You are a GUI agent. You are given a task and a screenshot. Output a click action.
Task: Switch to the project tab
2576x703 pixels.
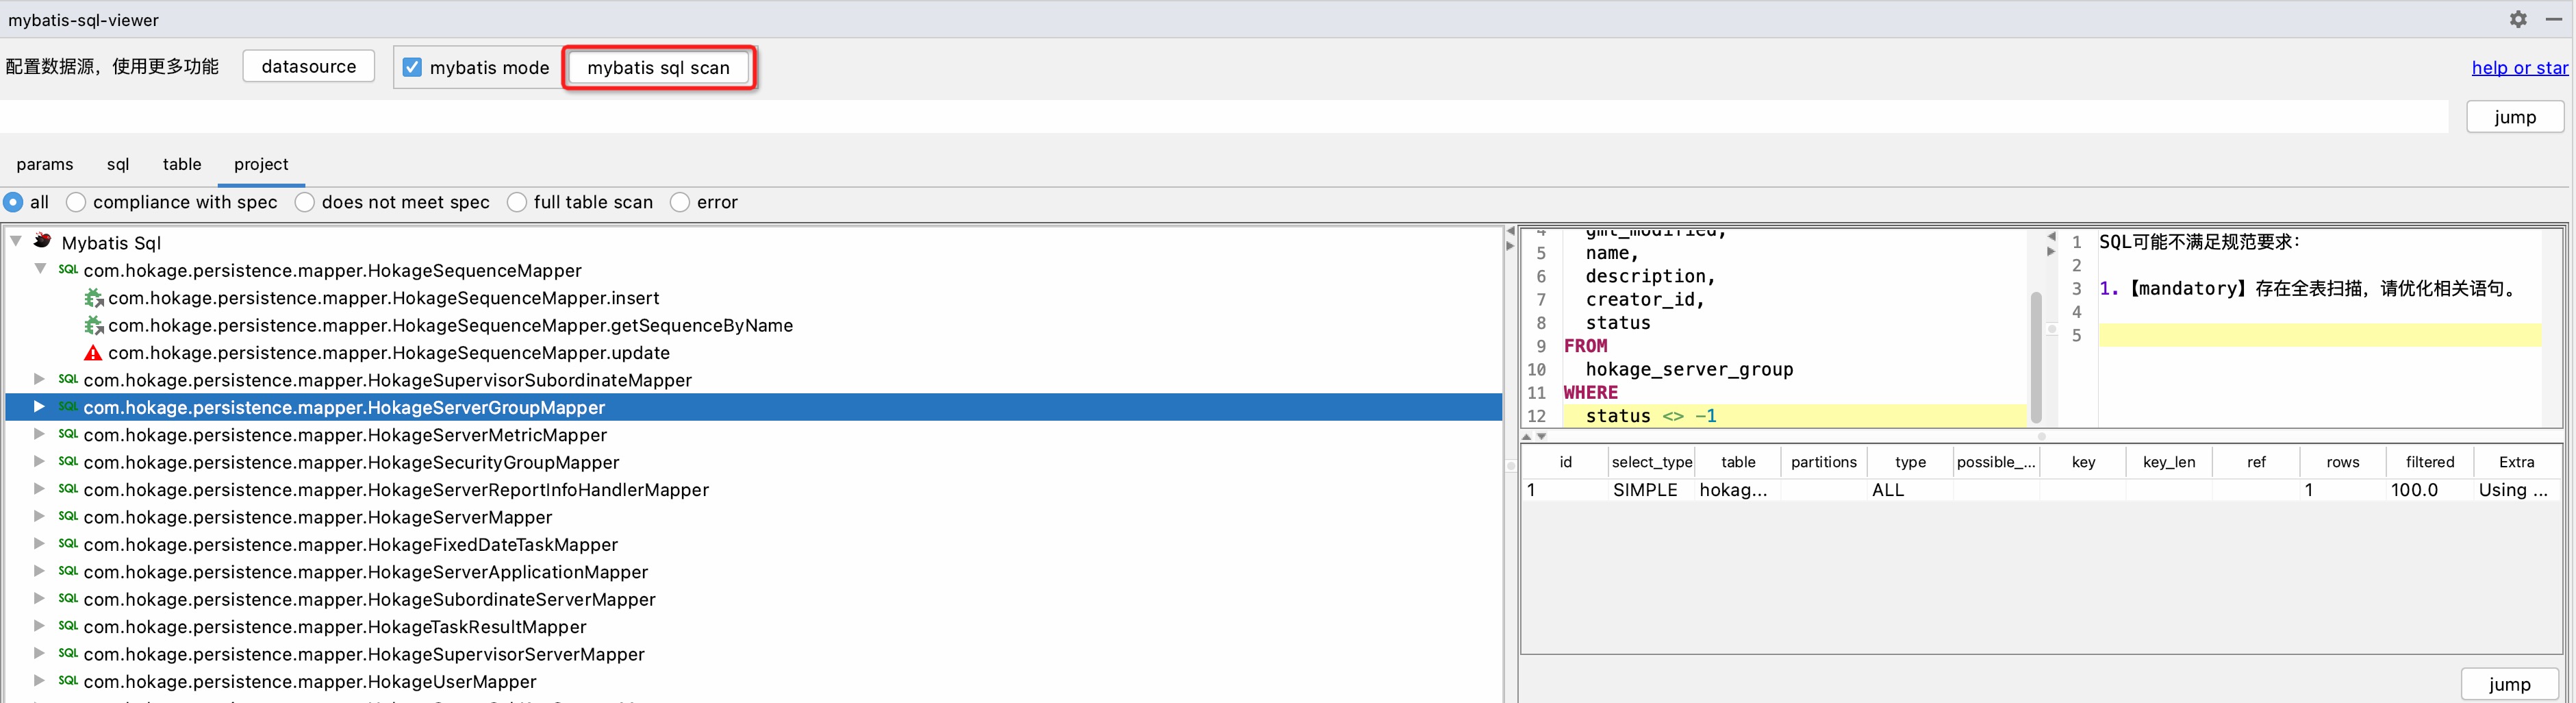pyautogui.click(x=261, y=164)
